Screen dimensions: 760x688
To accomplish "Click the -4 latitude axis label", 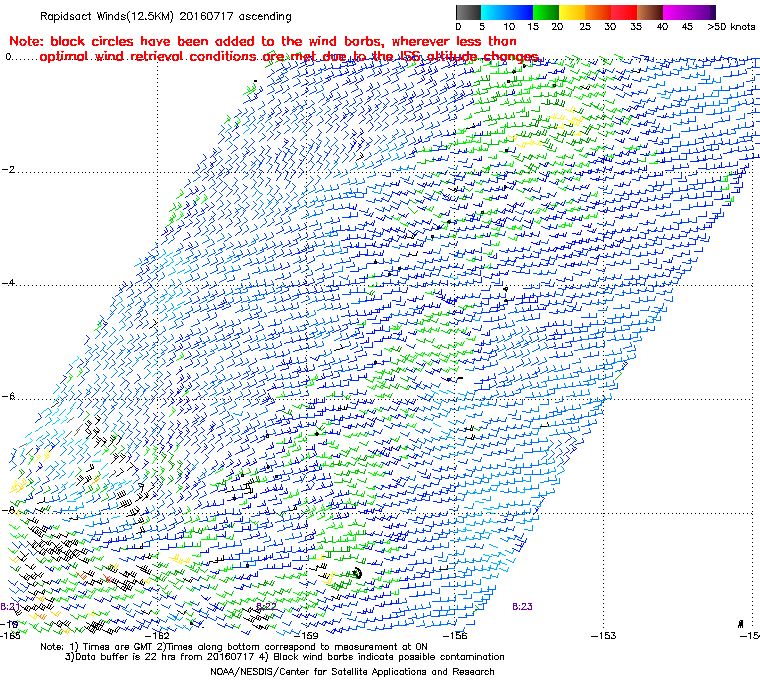I will point(8,283).
